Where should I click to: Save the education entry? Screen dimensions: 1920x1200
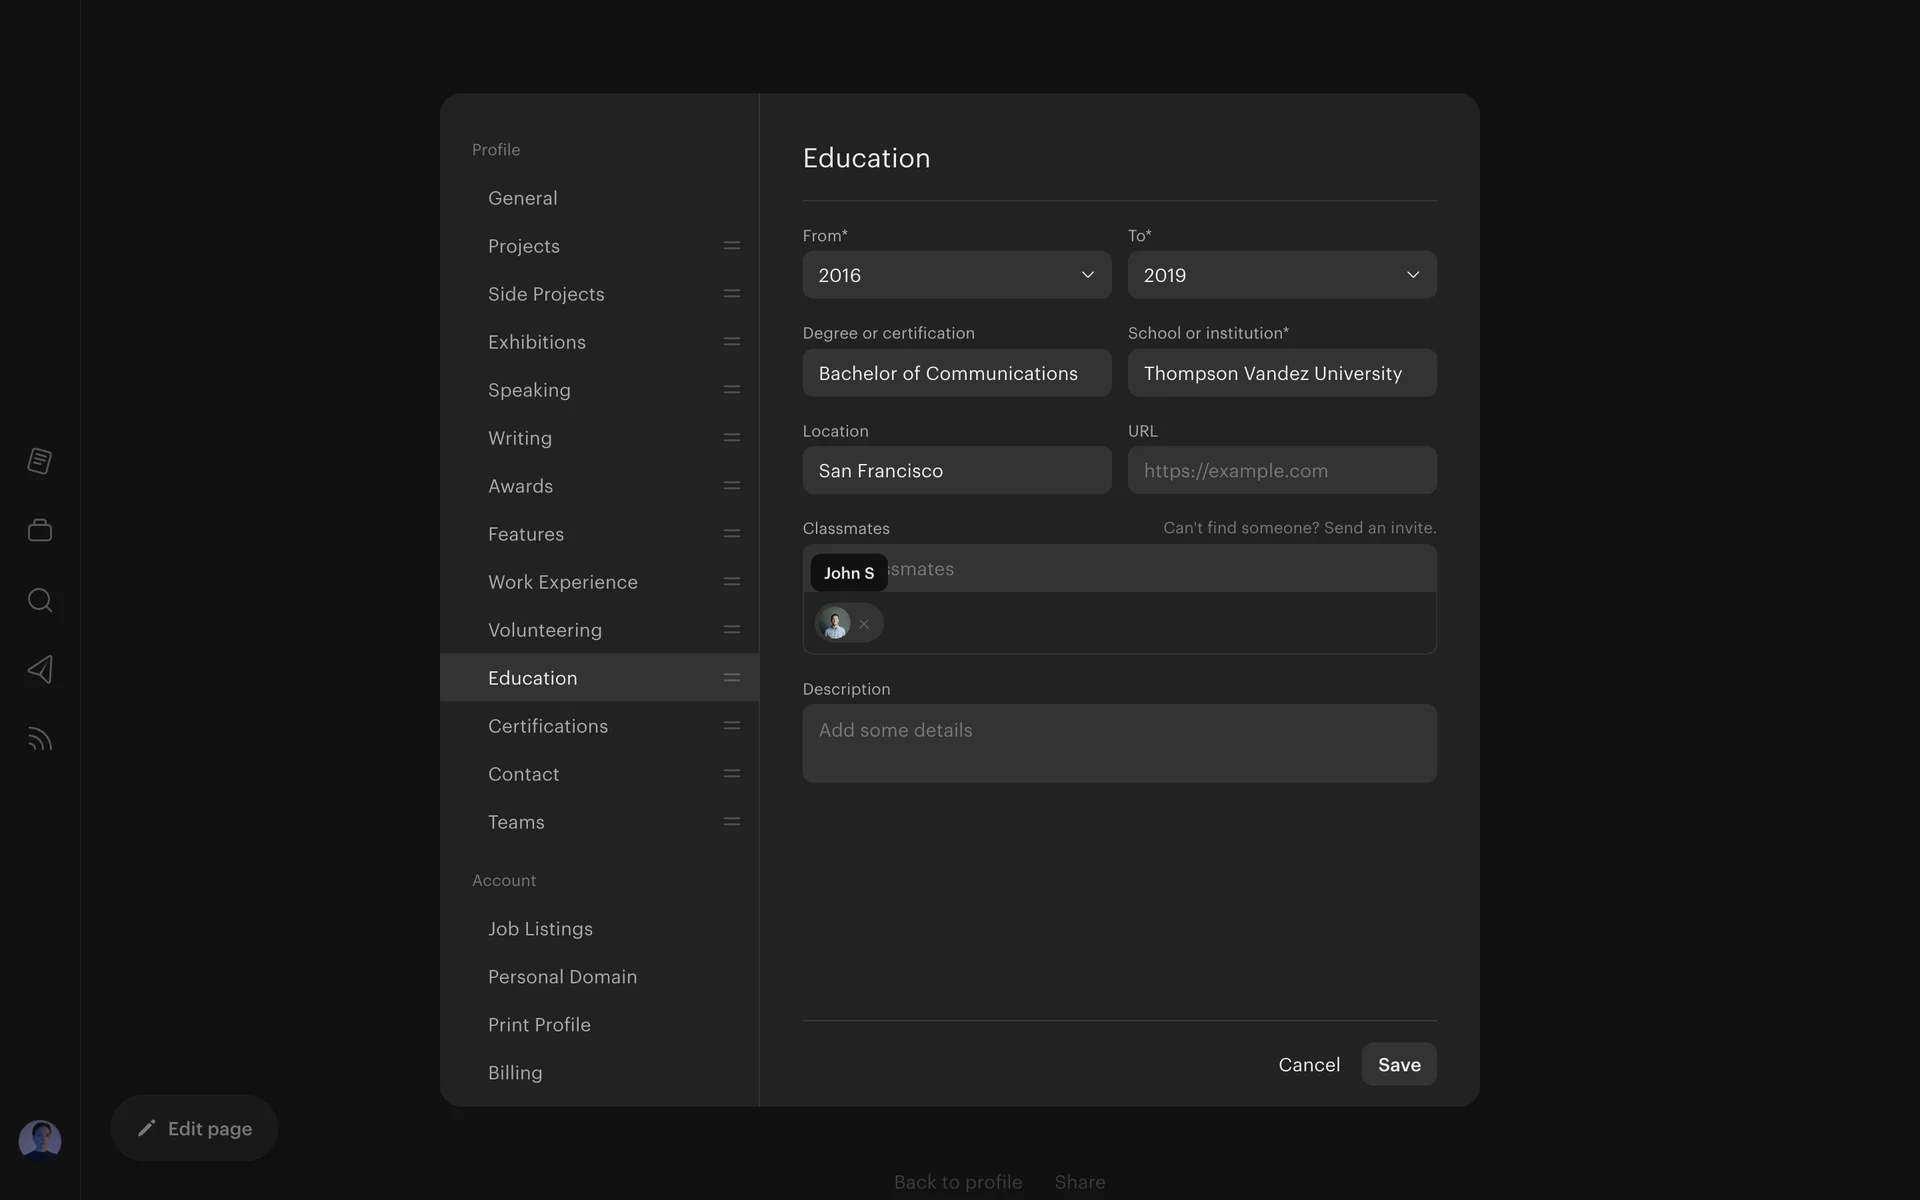point(1398,1065)
